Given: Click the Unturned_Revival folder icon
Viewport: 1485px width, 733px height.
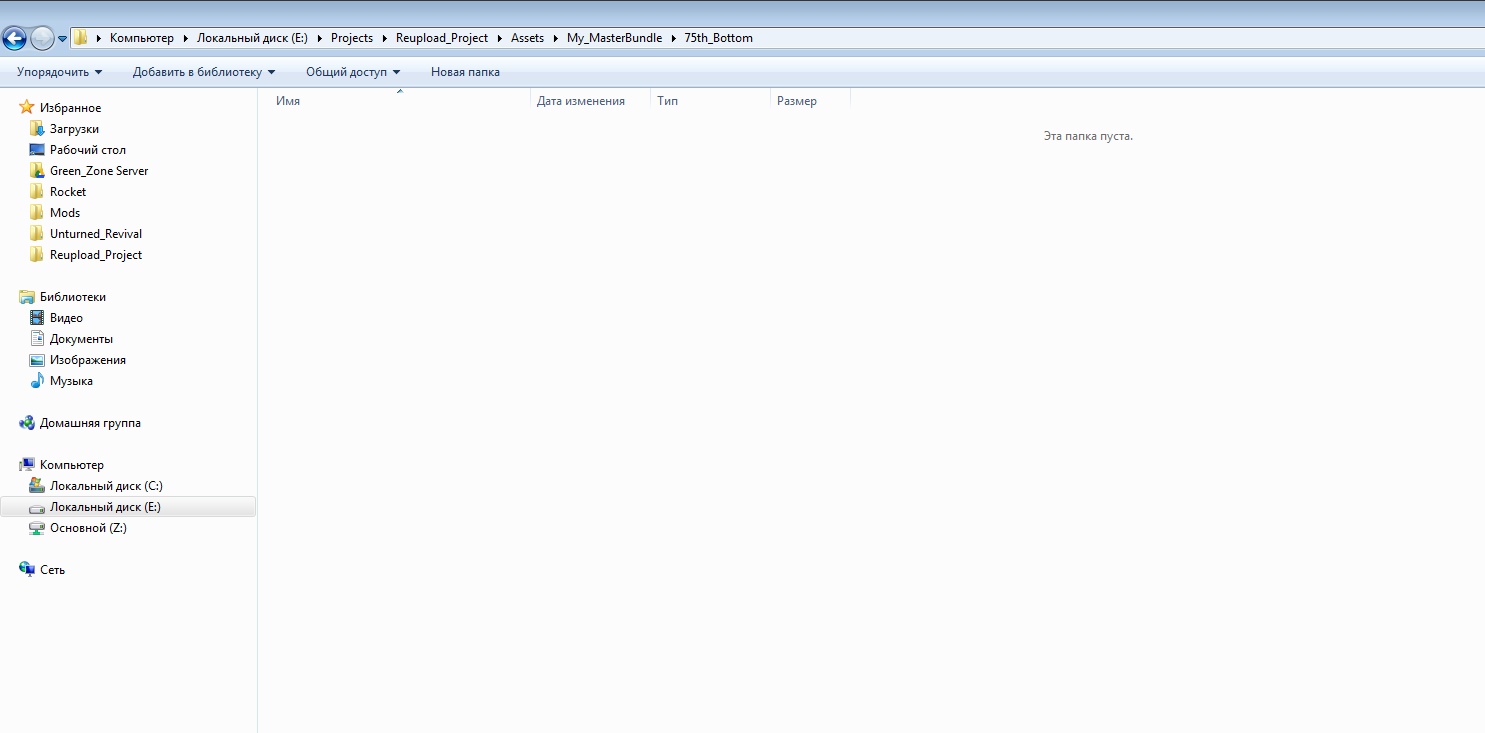Looking at the screenshot, I should (37, 234).
